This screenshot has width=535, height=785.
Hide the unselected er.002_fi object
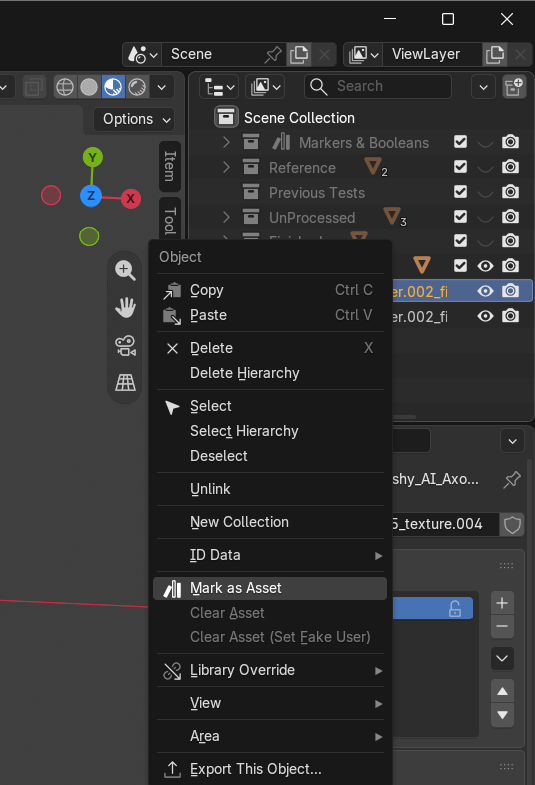[485, 316]
